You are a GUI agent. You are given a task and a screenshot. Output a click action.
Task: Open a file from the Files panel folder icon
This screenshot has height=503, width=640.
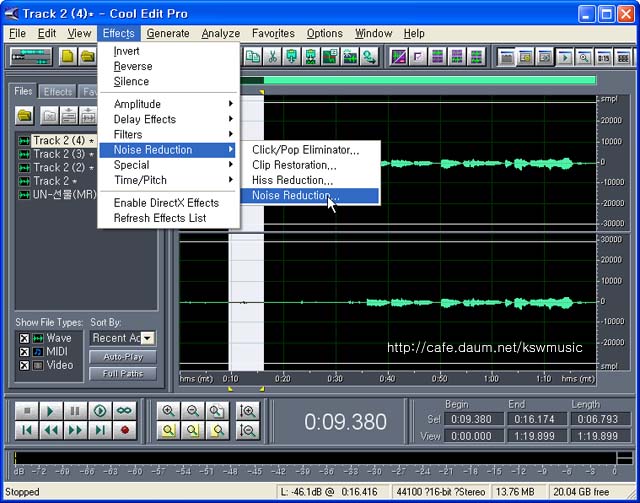[x=24, y=116]
